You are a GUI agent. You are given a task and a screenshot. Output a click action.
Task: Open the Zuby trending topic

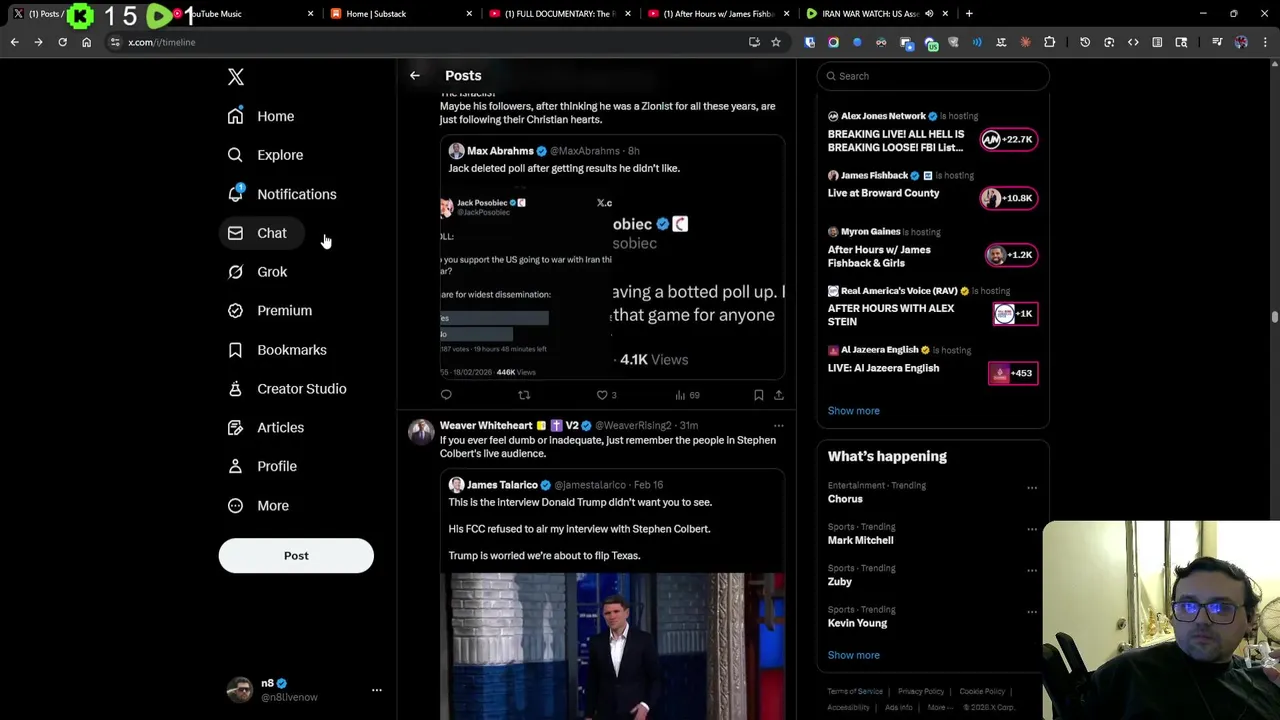[839, 582]
